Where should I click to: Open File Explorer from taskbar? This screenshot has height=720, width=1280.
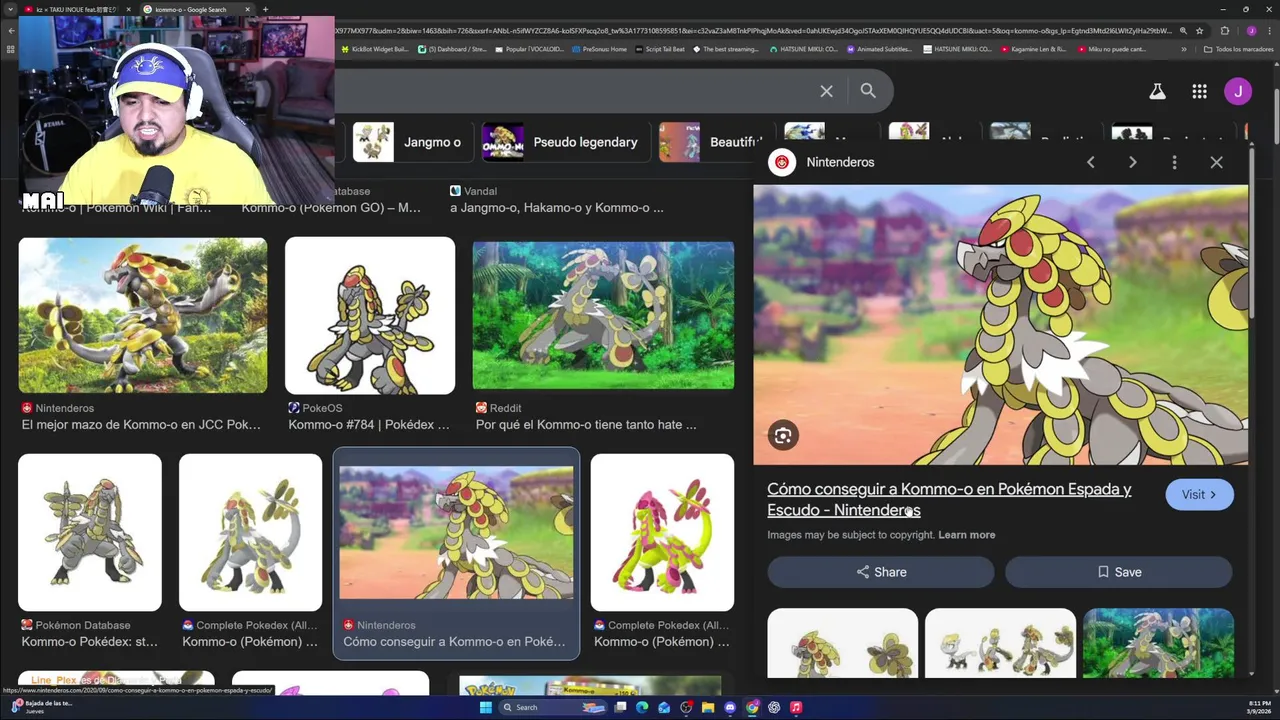tap(708, 707)
